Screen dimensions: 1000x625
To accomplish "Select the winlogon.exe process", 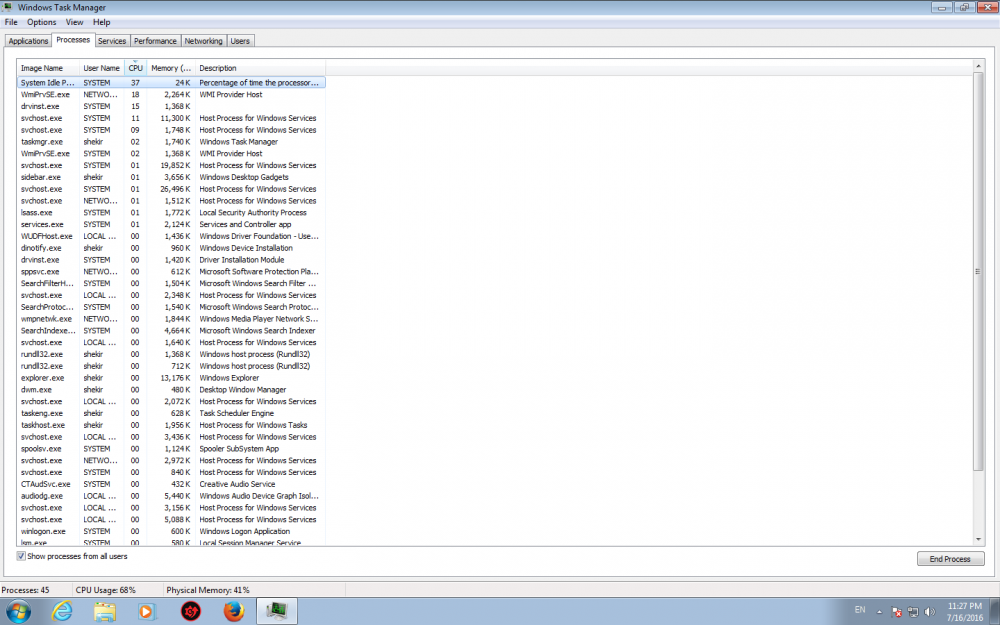I will 171,531.
